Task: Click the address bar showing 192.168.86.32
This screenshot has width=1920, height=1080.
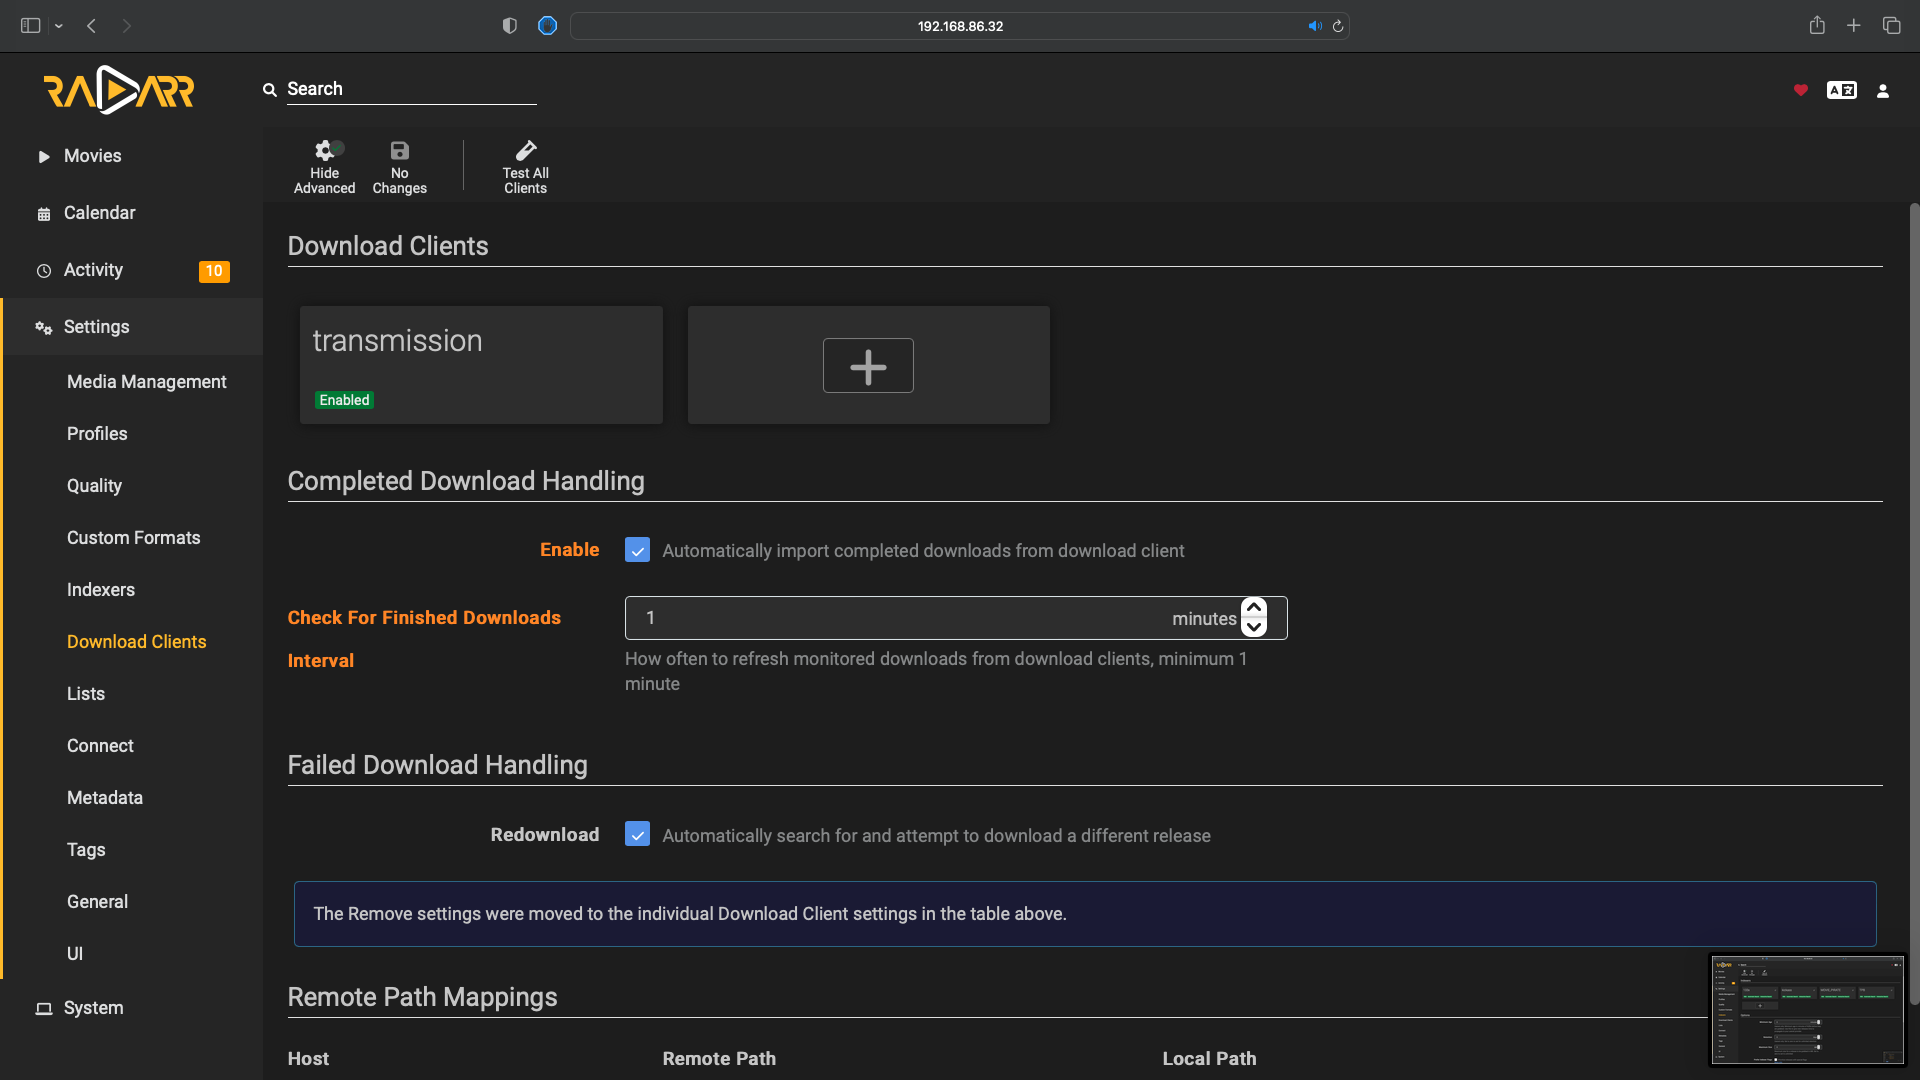Action: click(959, 26)
